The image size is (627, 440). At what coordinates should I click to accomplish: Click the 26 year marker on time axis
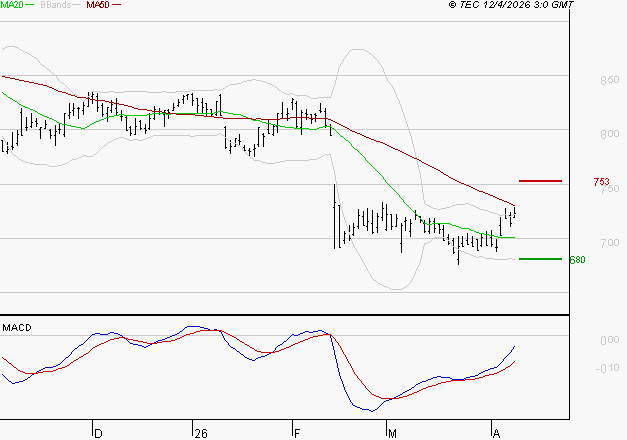201,434
